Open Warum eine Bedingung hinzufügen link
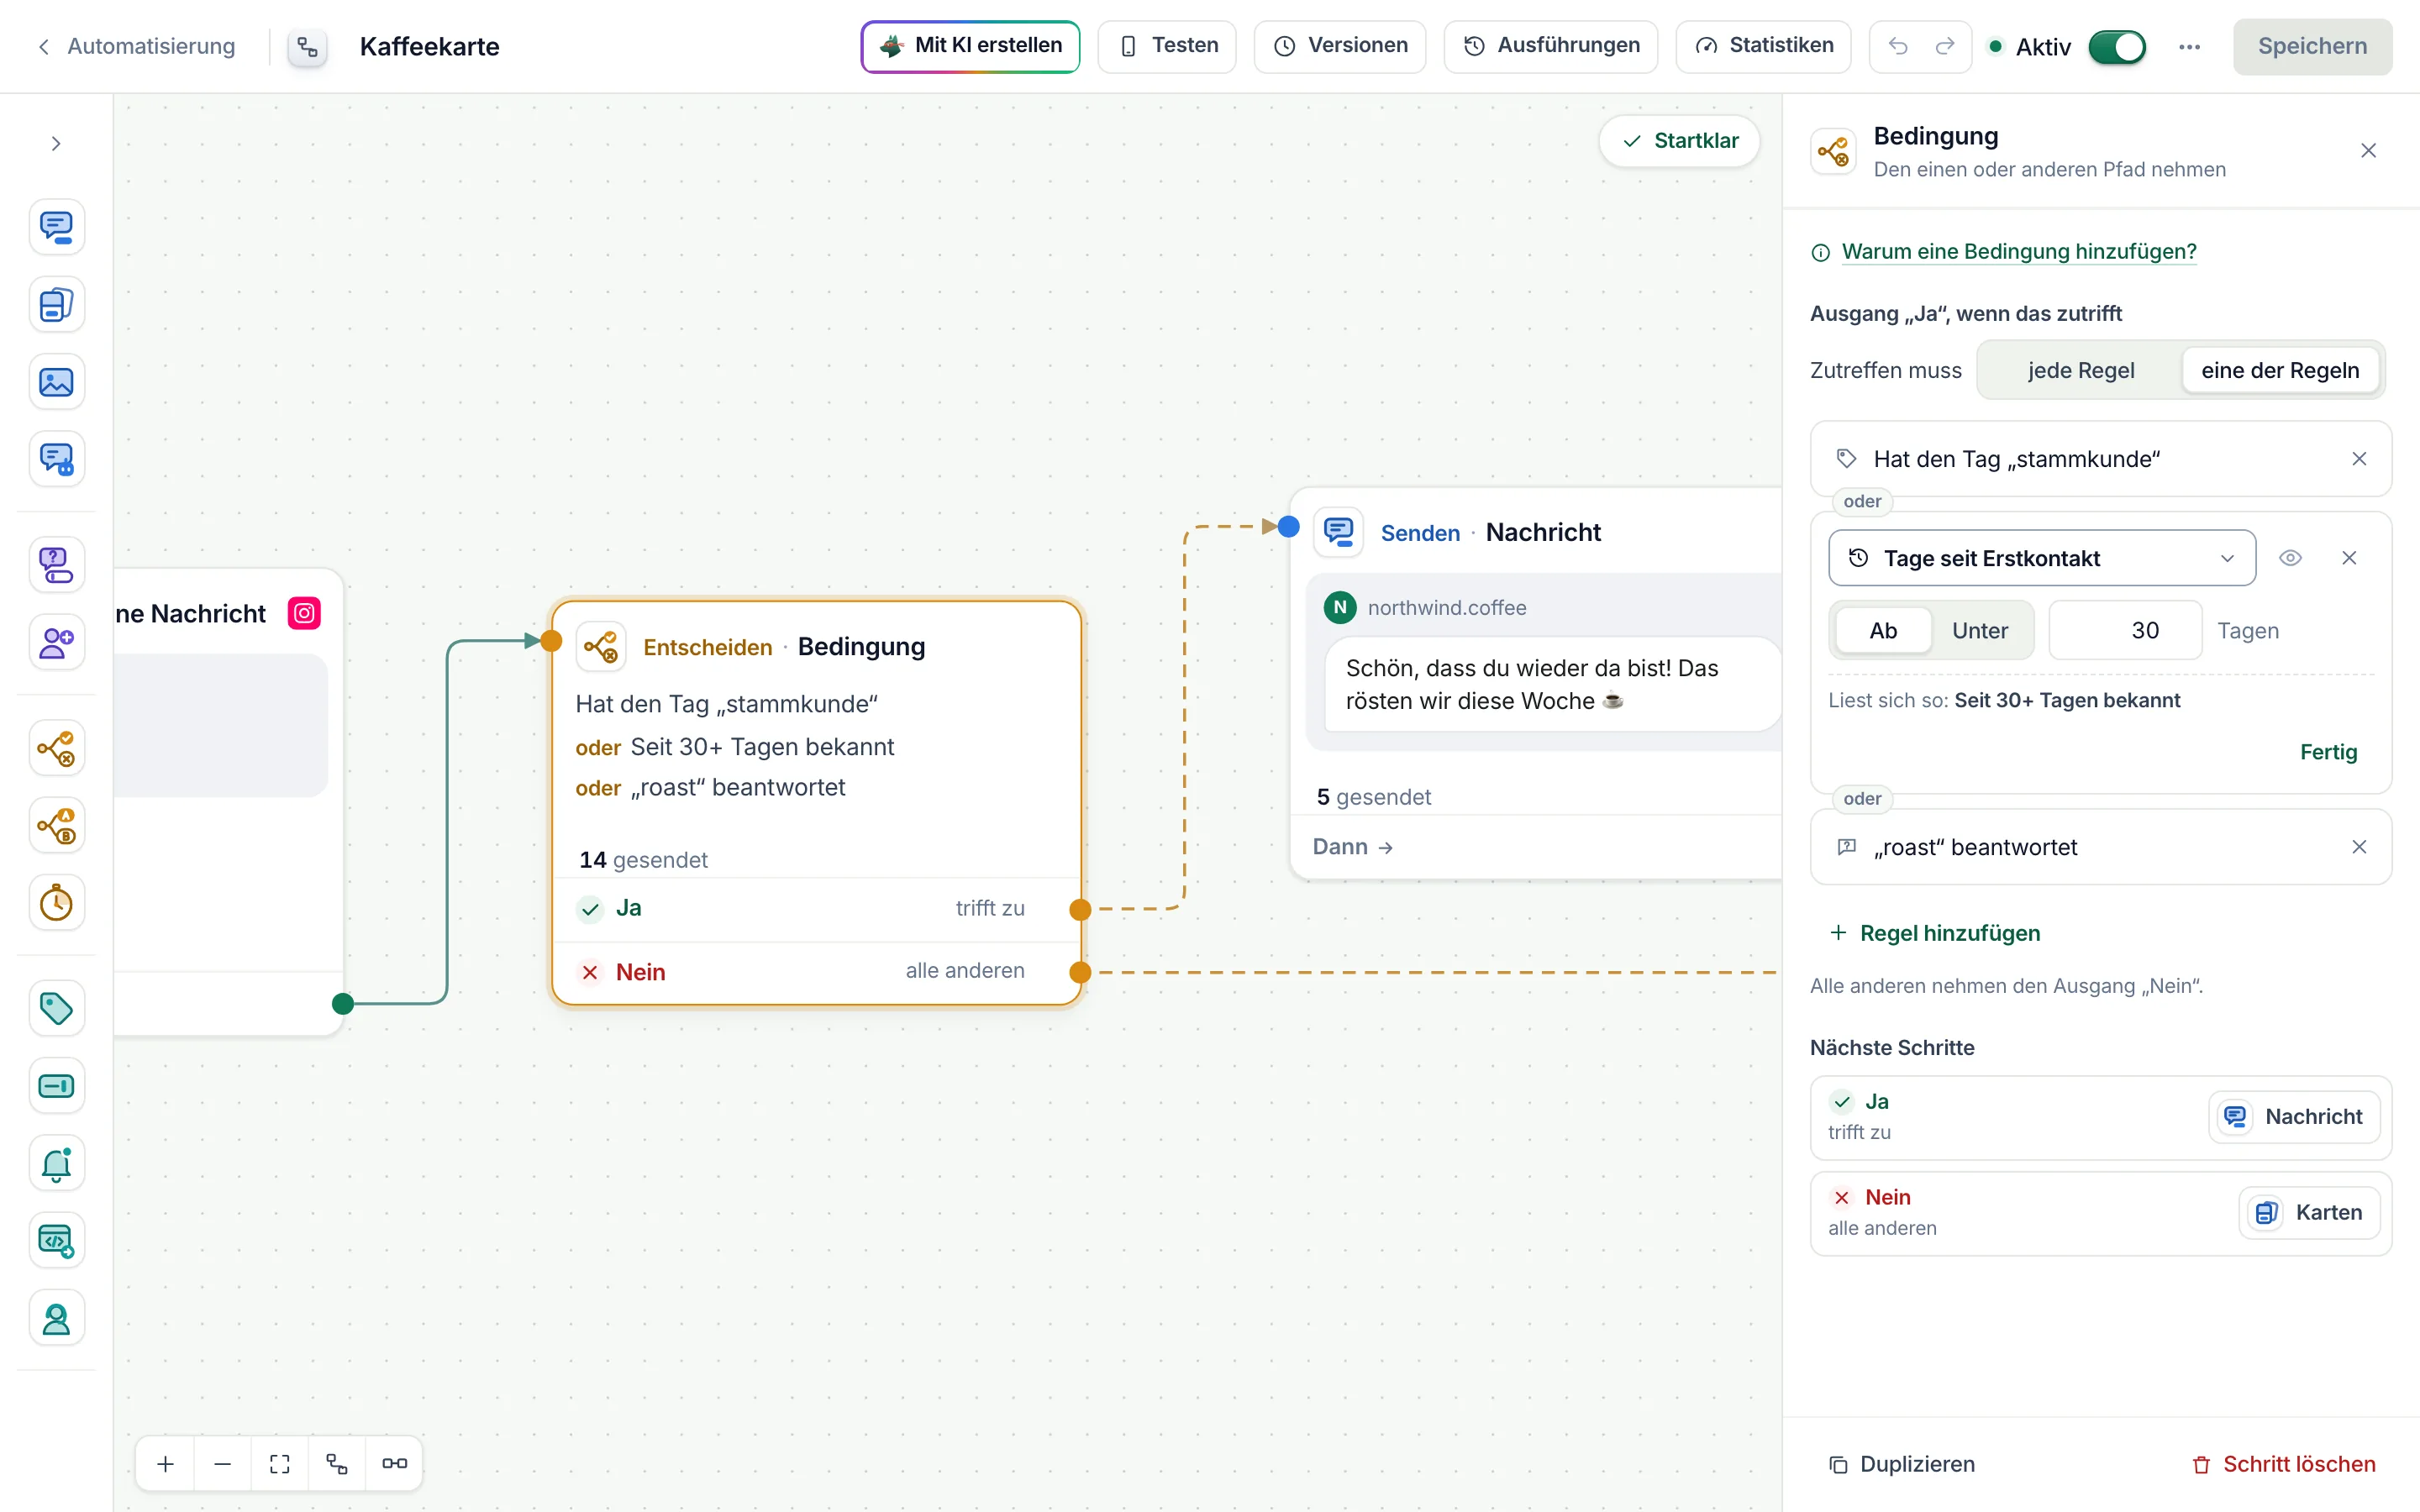Screen dimensions: 2420x1512 coord(2018,252)
